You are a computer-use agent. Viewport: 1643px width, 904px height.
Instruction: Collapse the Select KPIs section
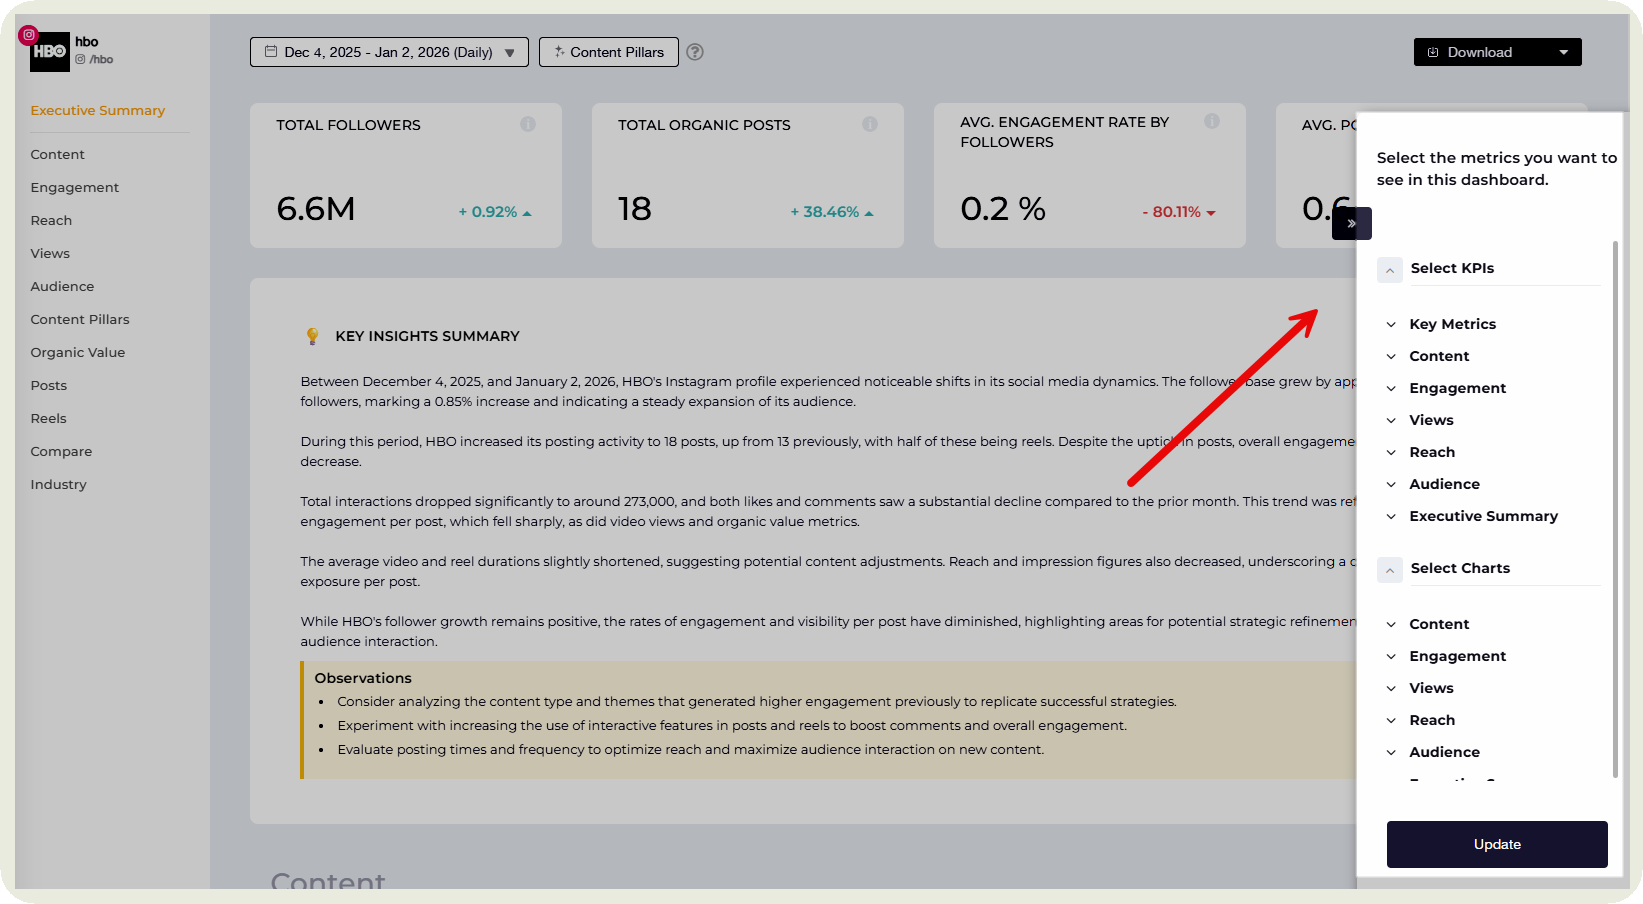[1389, 269]
